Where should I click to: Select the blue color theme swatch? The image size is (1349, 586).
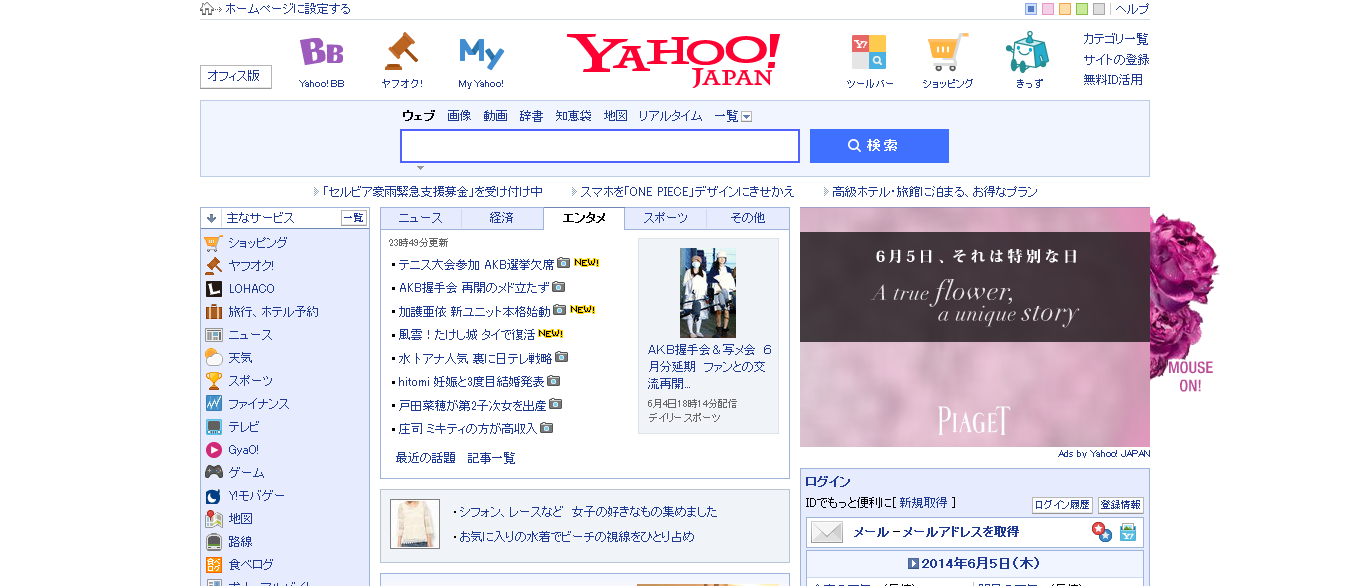1031,9
